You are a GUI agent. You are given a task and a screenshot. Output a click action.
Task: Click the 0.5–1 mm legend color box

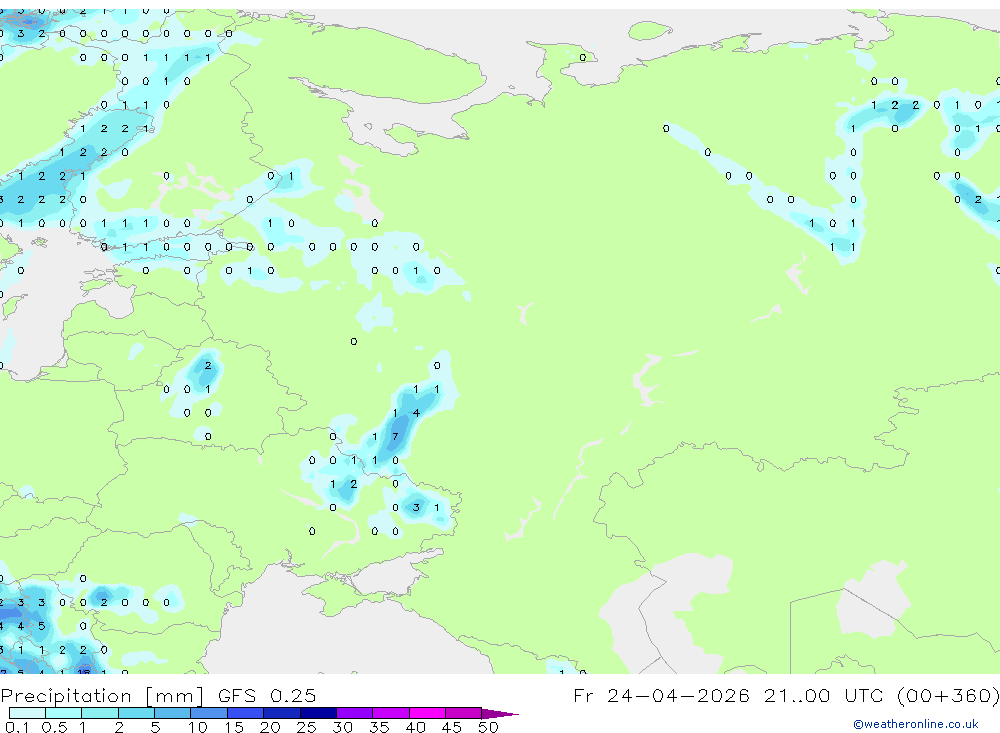pos(64,713)
